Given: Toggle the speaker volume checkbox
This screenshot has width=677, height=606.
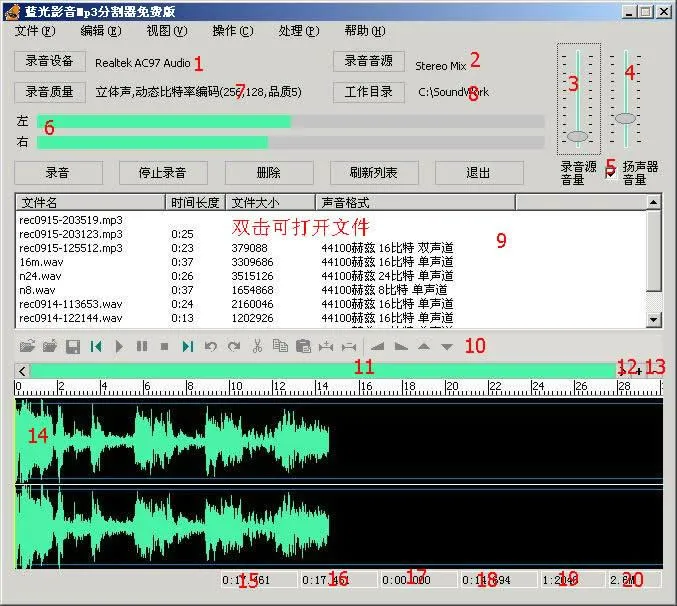Looking at the screenshot, I should click(611, 172).
